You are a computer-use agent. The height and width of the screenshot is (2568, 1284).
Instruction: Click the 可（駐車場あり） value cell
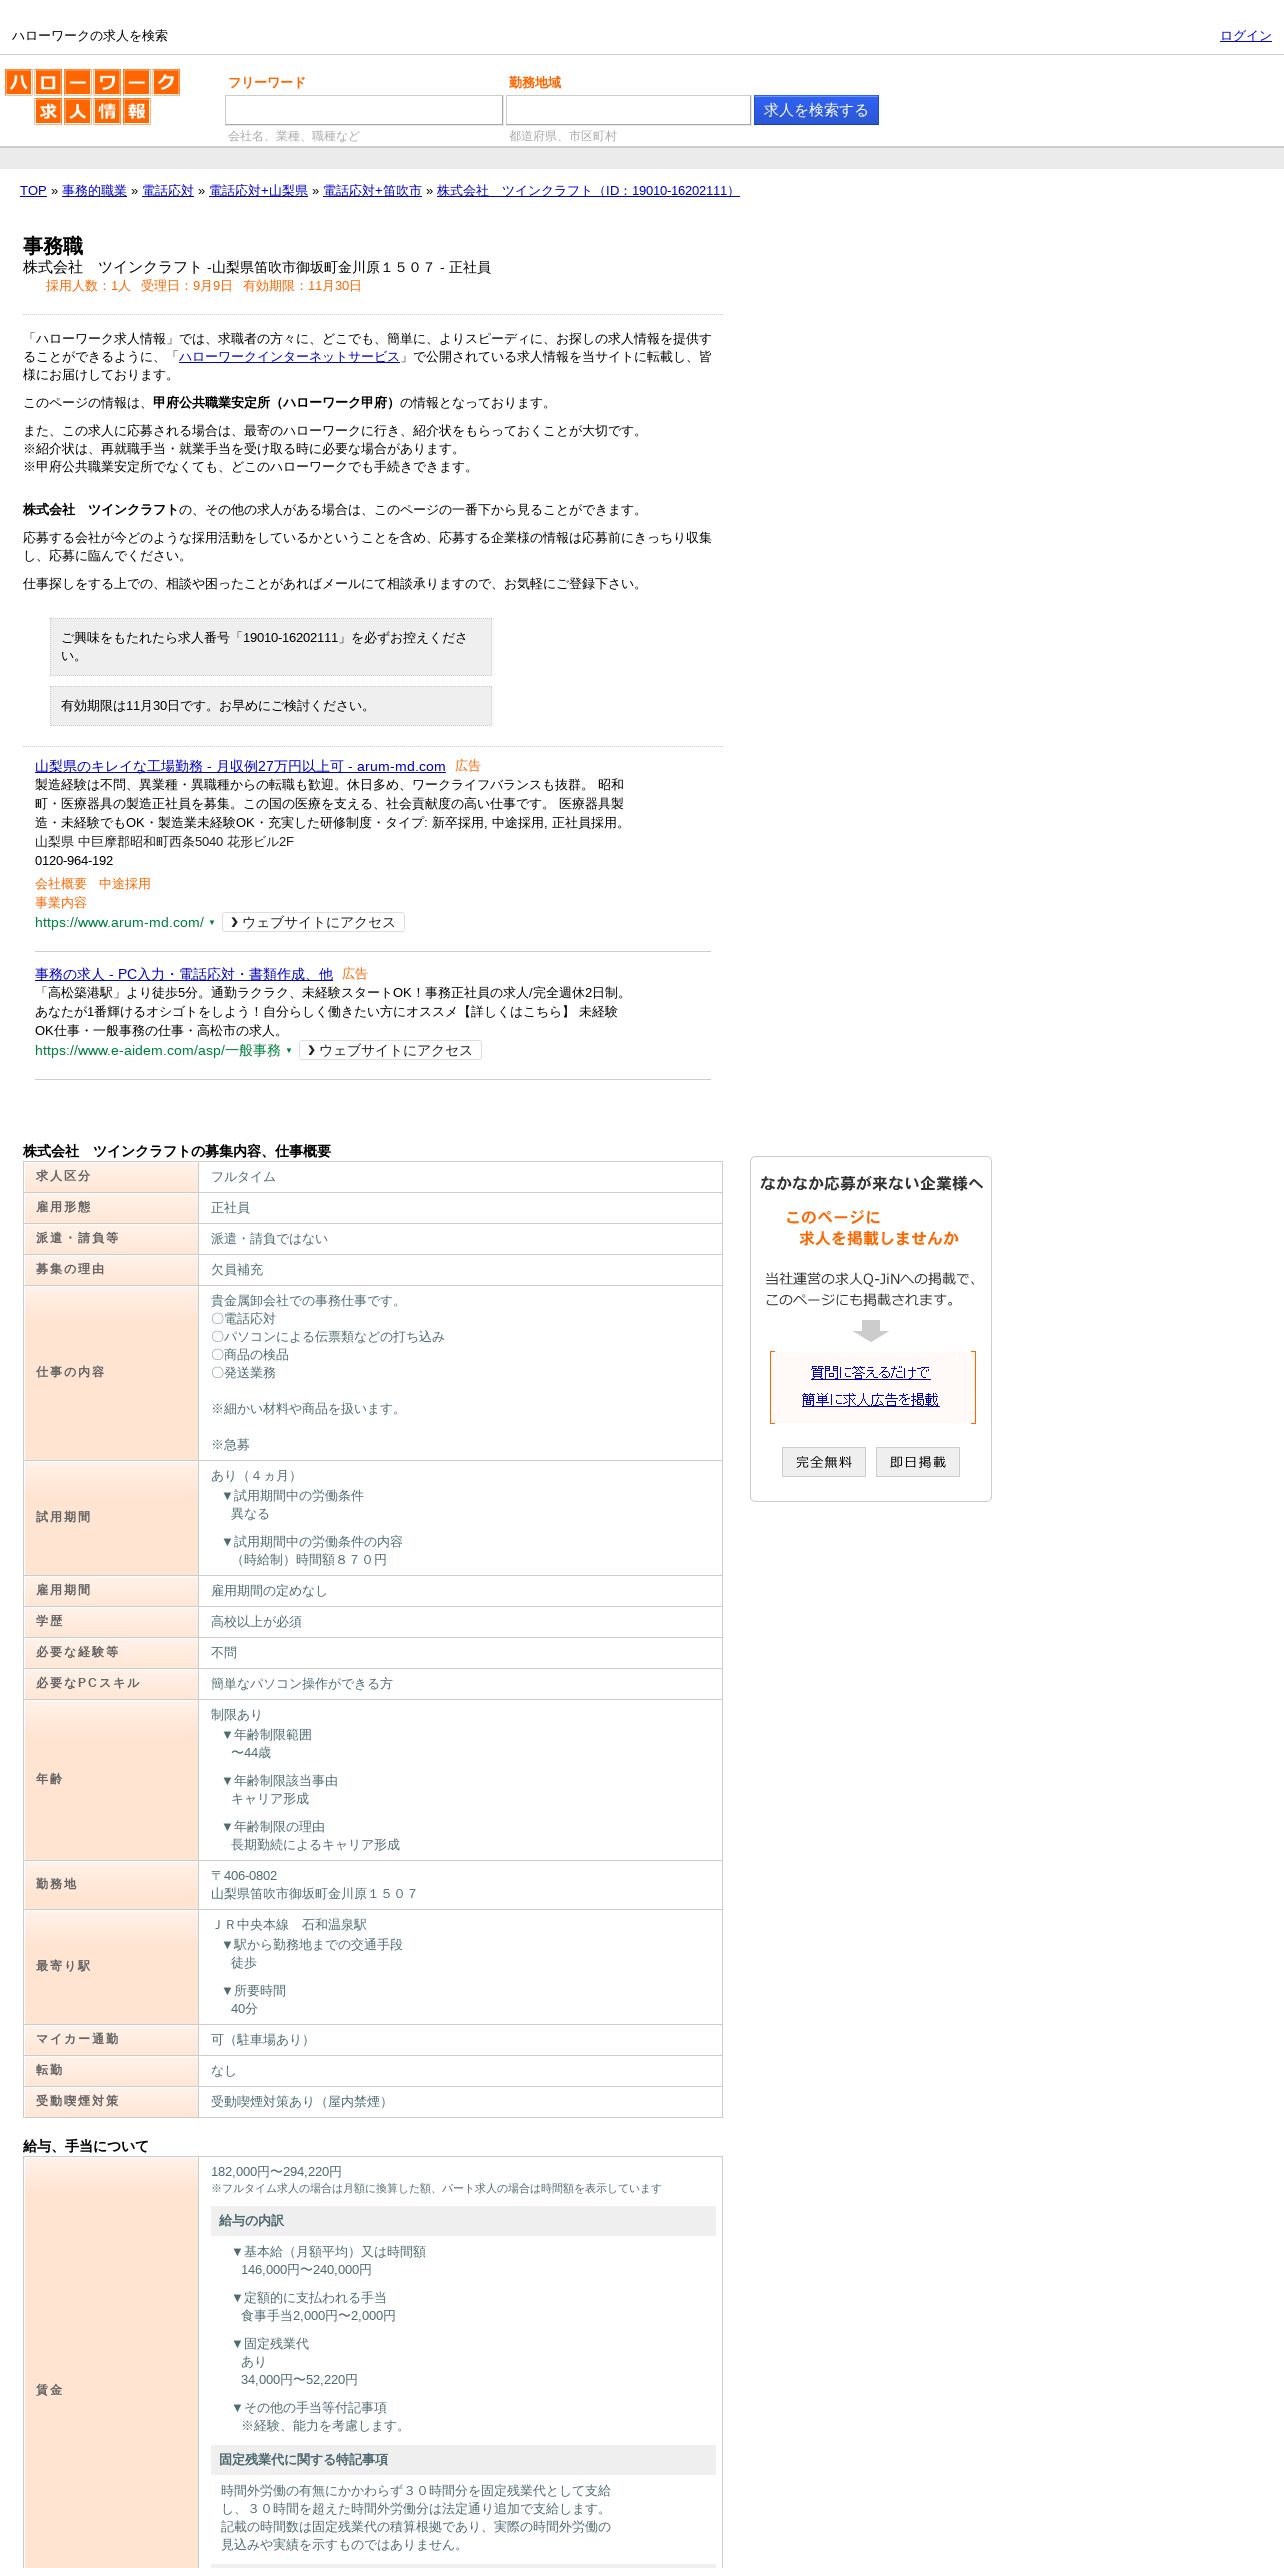click(460, 2040)
